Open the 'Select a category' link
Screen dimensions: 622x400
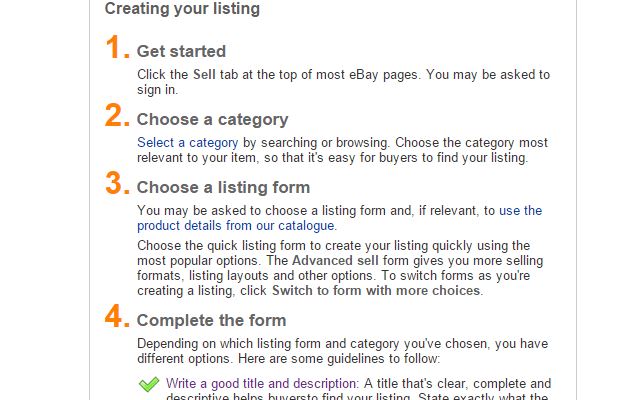(188, 142)
